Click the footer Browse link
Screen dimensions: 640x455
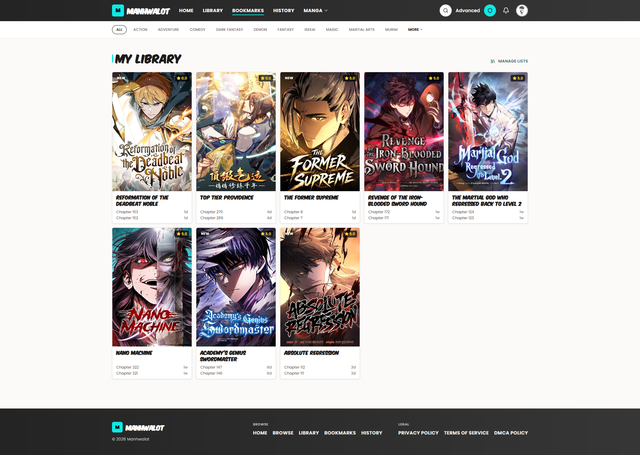tap(283, 433)
